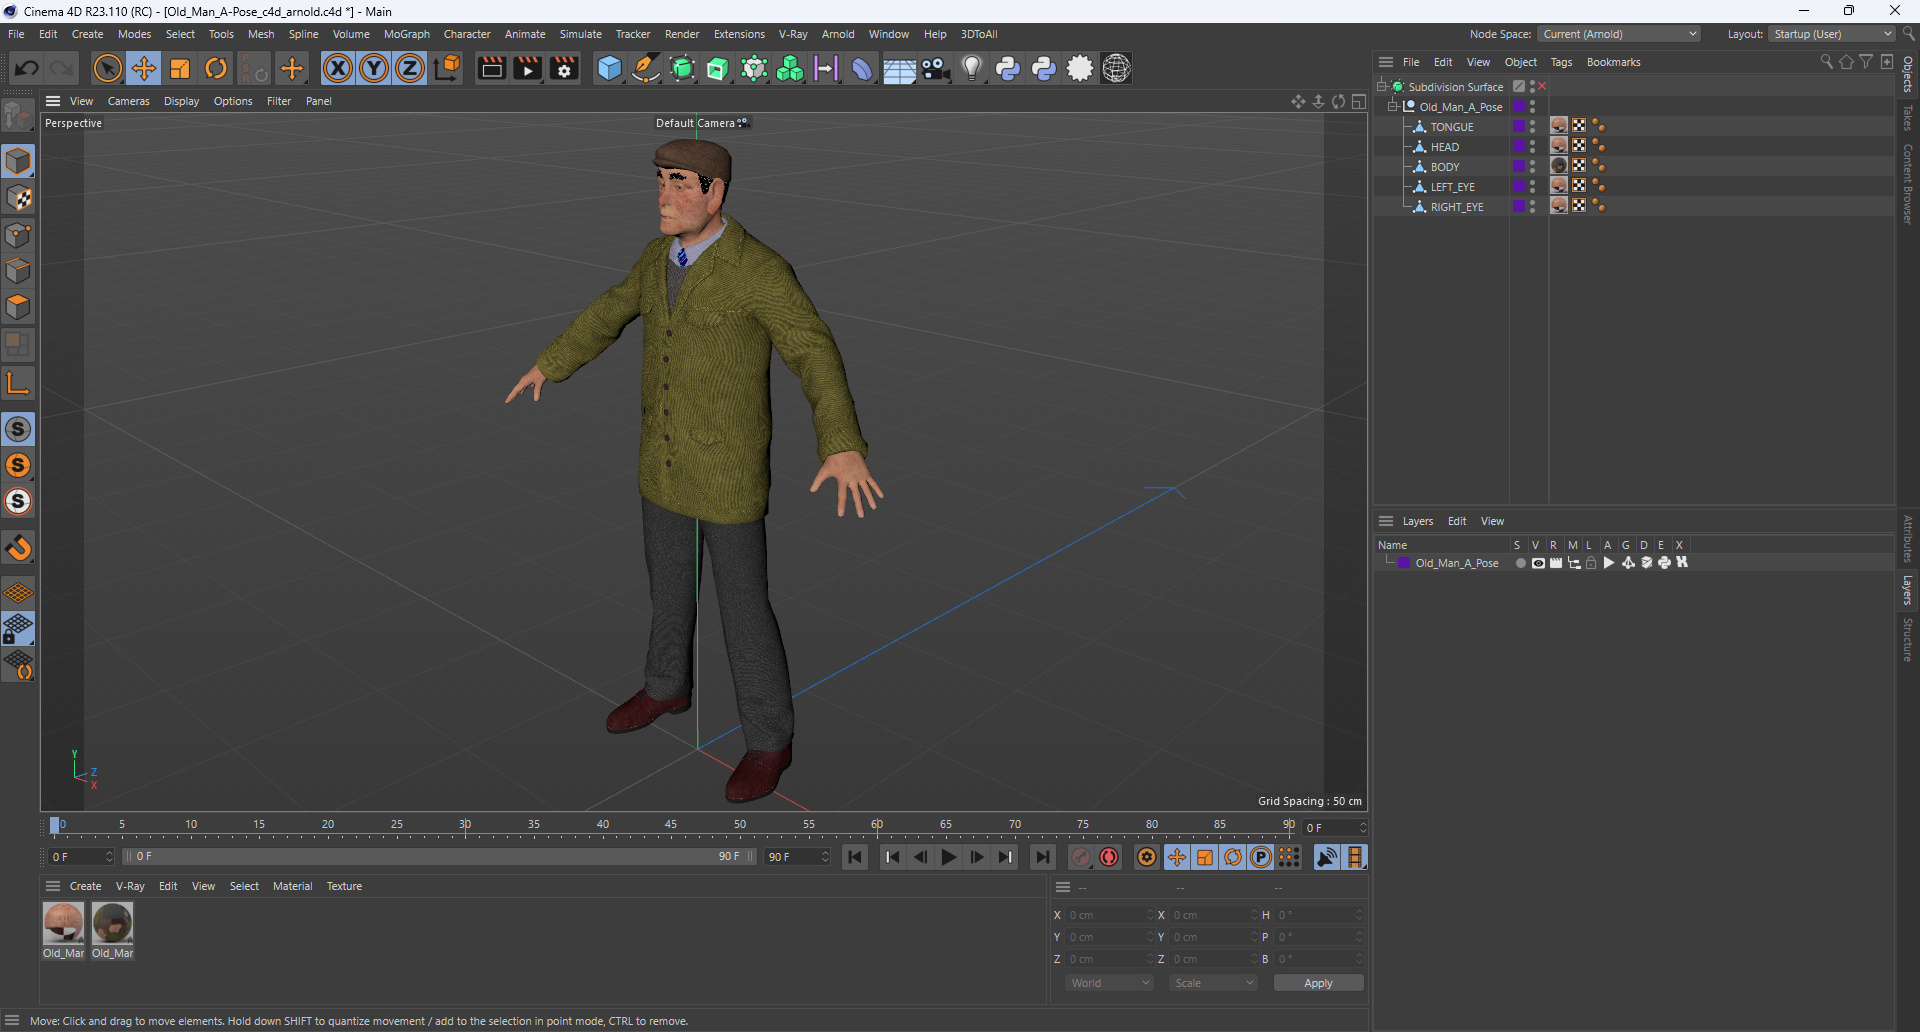The image size is (1920, 1032).
Task: Open the Arnold menu
Action: (838, 34)
